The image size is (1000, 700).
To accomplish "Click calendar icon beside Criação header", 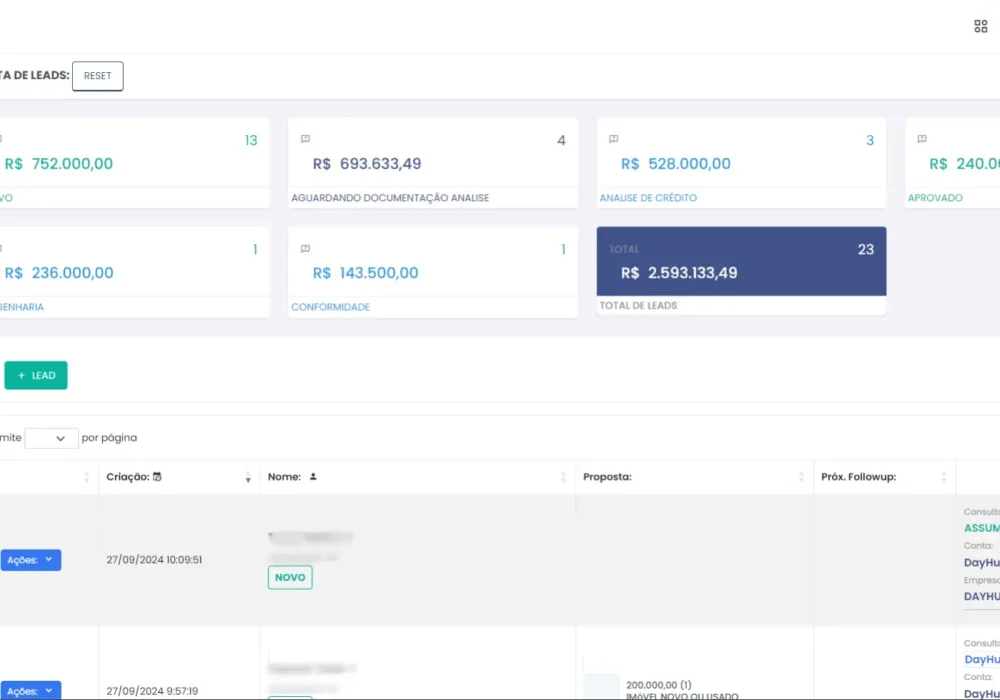I will click(x=157, y=477).
